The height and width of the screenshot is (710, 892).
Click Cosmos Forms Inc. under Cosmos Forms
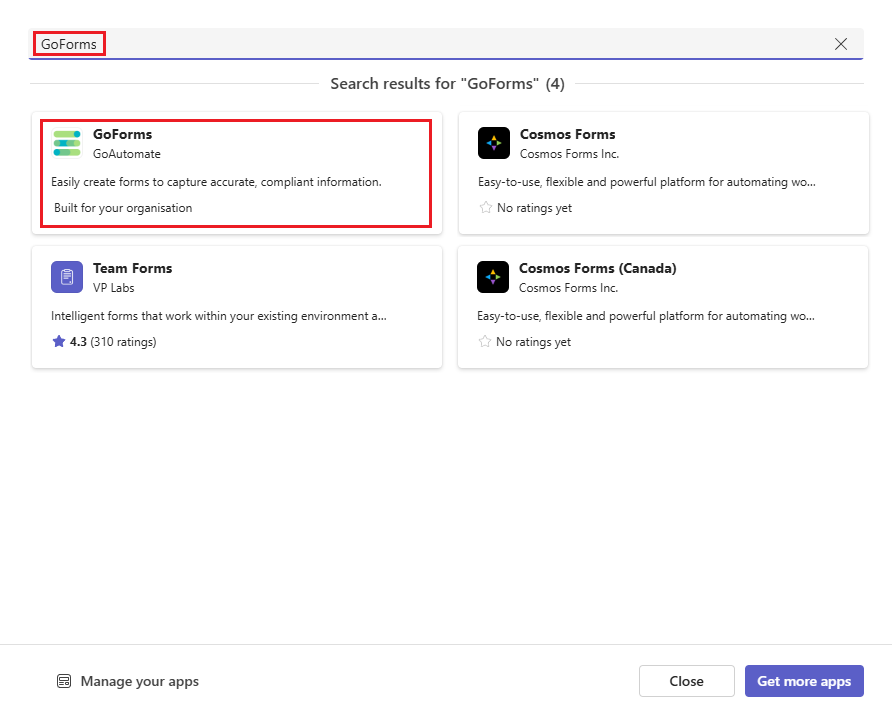[569, 154]
